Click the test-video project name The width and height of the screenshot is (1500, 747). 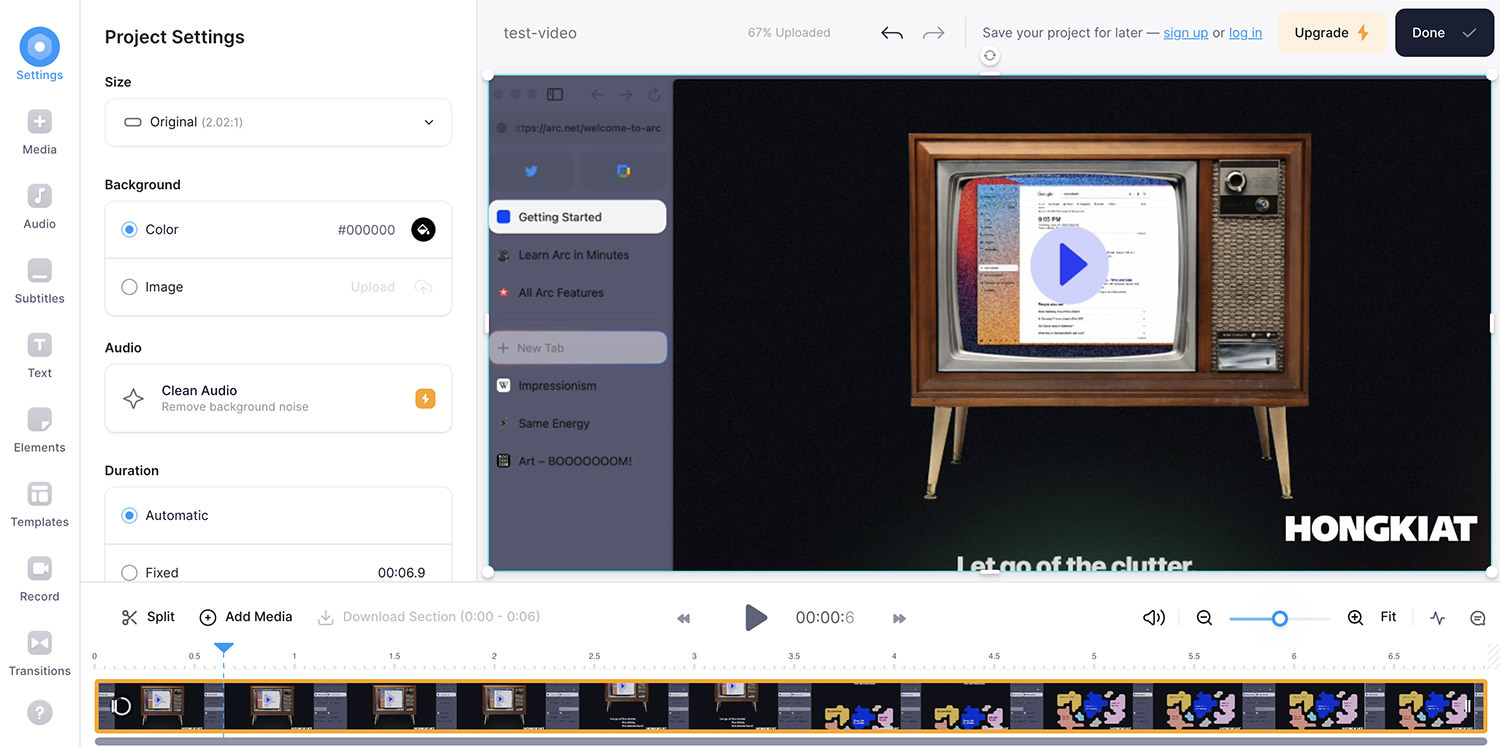(540, 33)
